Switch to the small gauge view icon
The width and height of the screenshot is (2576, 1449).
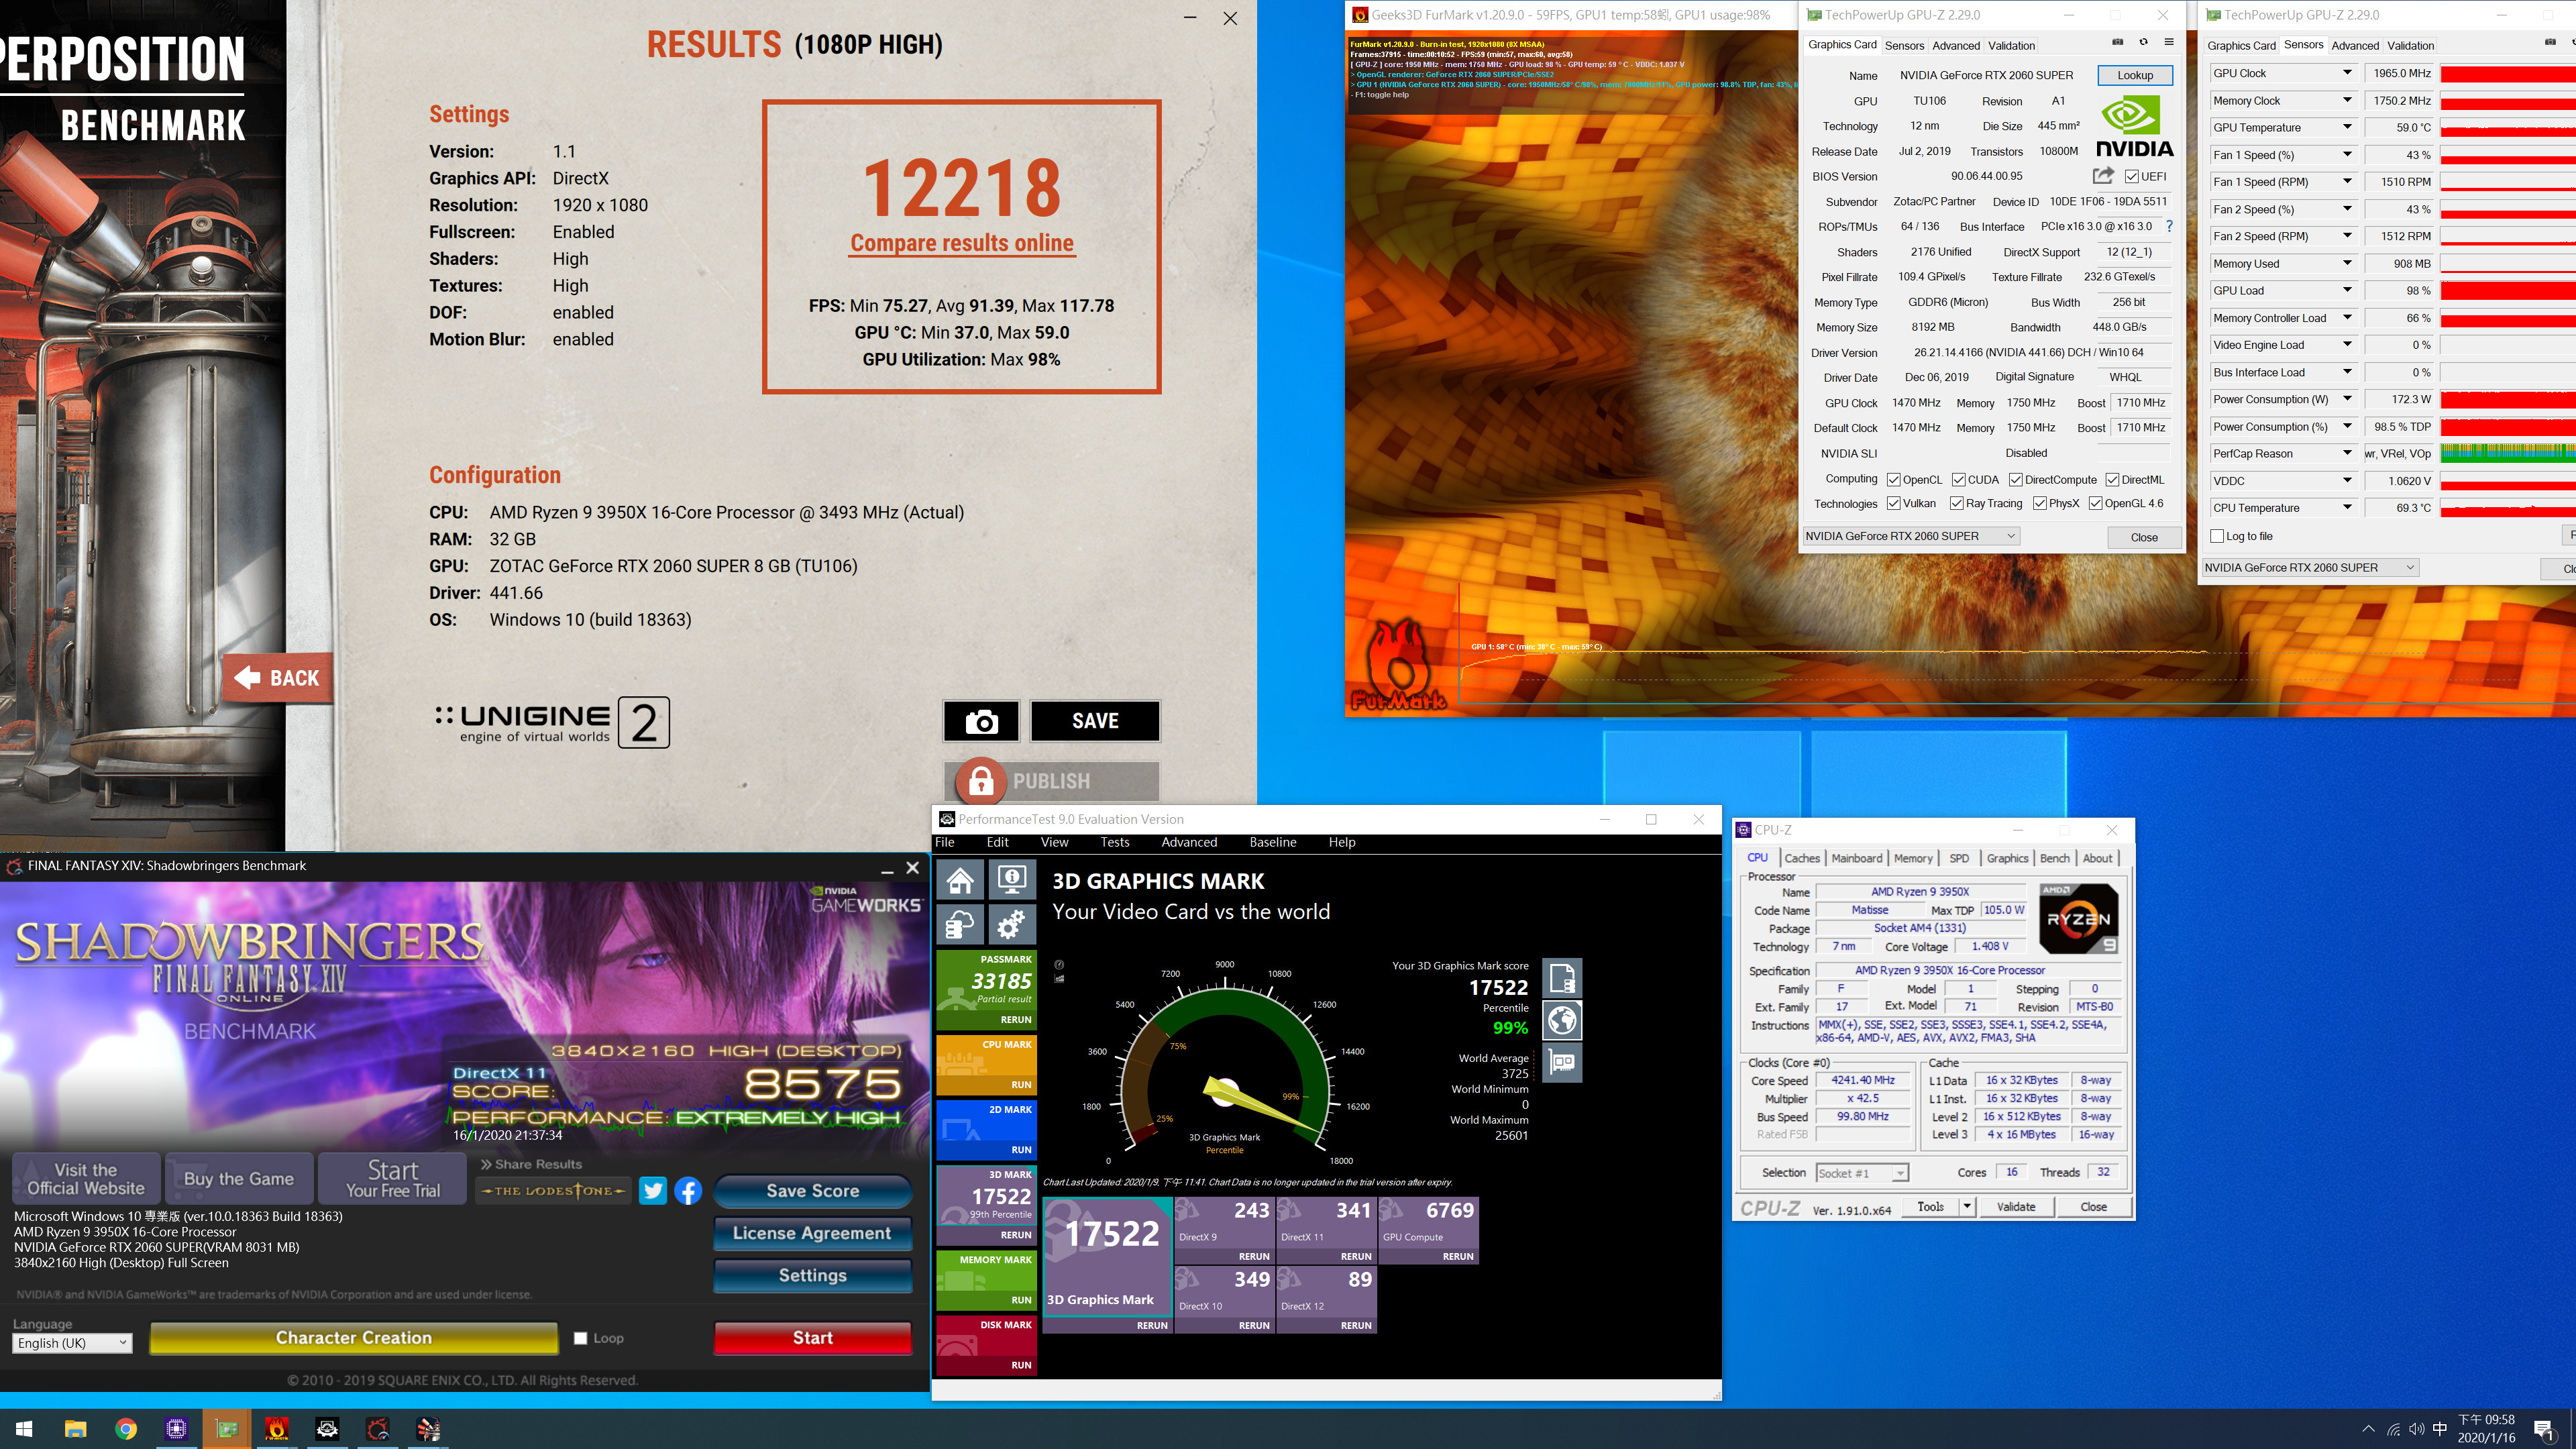point(1059,965)
